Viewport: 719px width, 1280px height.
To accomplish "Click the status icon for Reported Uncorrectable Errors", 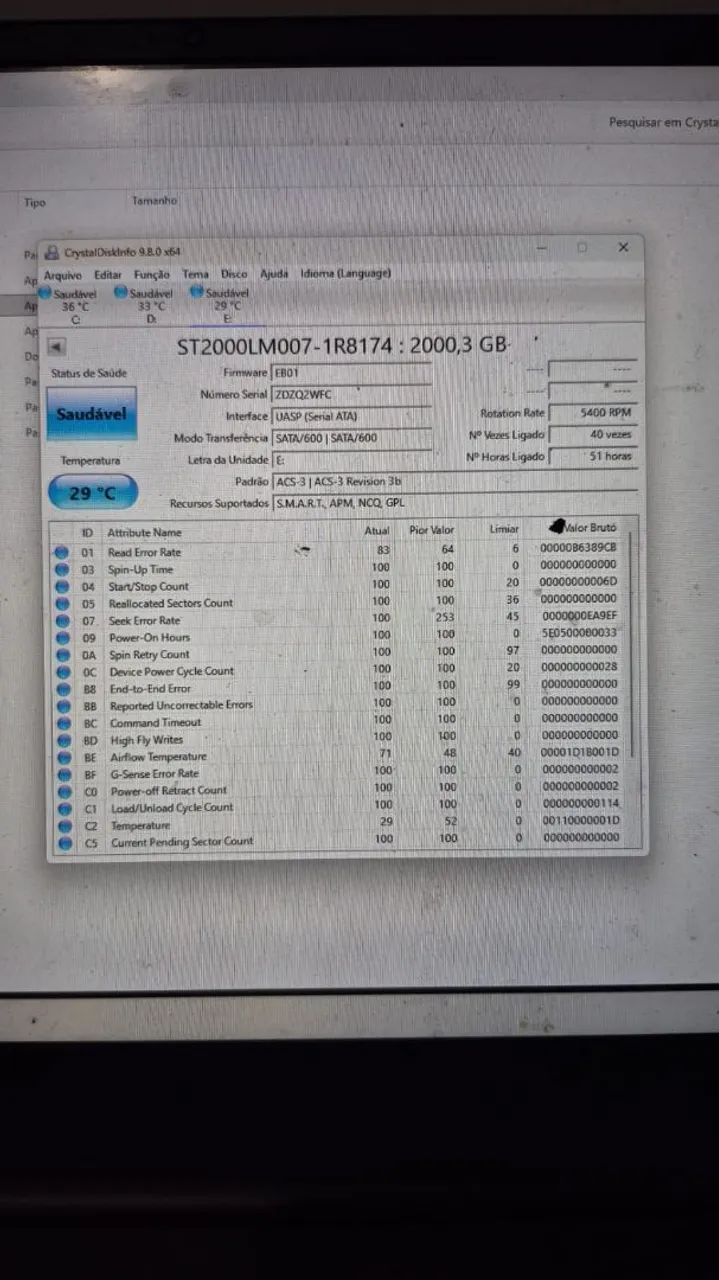I will (x=62, y=706).
